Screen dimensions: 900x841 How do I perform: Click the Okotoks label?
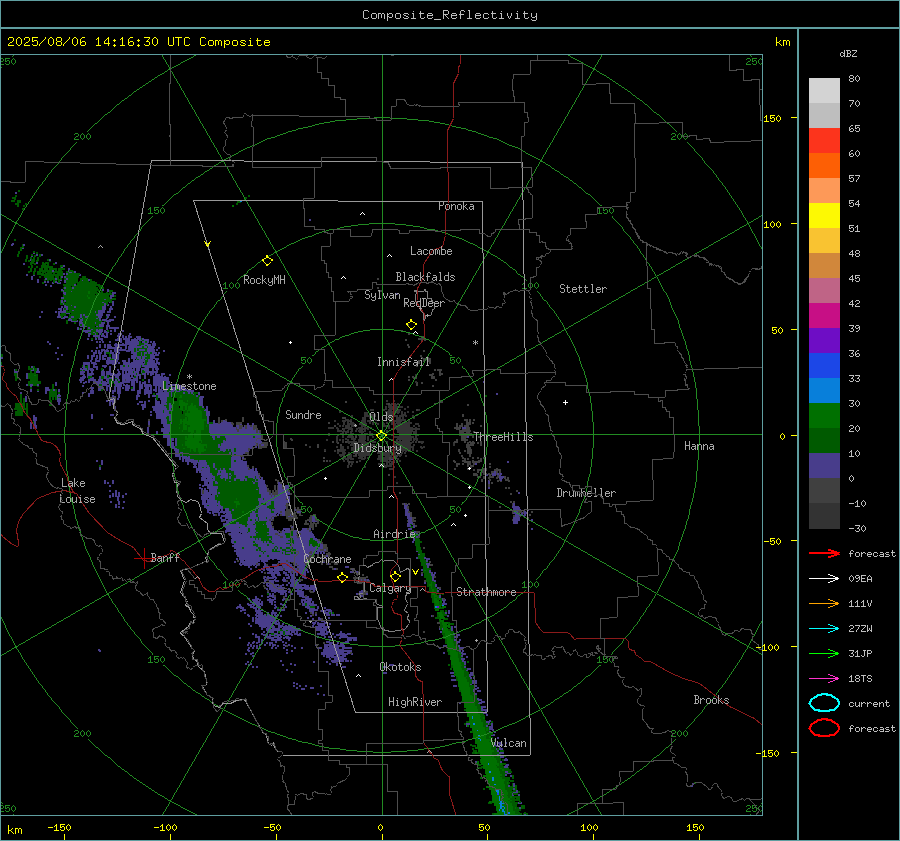pyautogui.click(x=400, y=667)
